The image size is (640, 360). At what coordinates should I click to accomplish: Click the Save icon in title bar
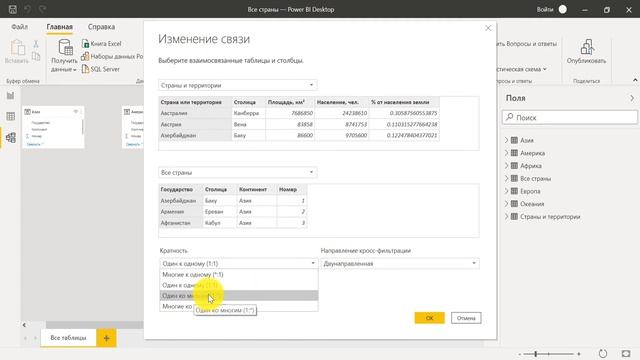coord(13,9)
